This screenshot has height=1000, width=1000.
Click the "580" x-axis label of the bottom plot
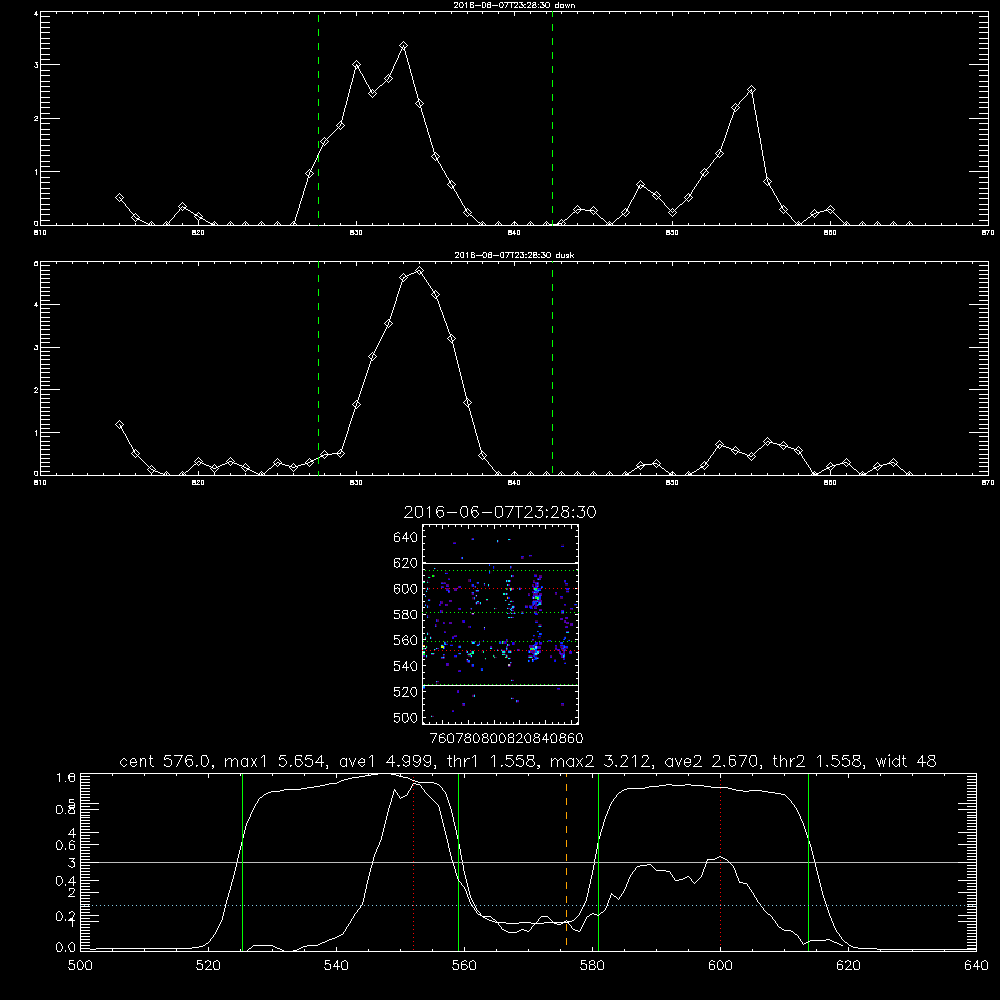pos(592,966)
